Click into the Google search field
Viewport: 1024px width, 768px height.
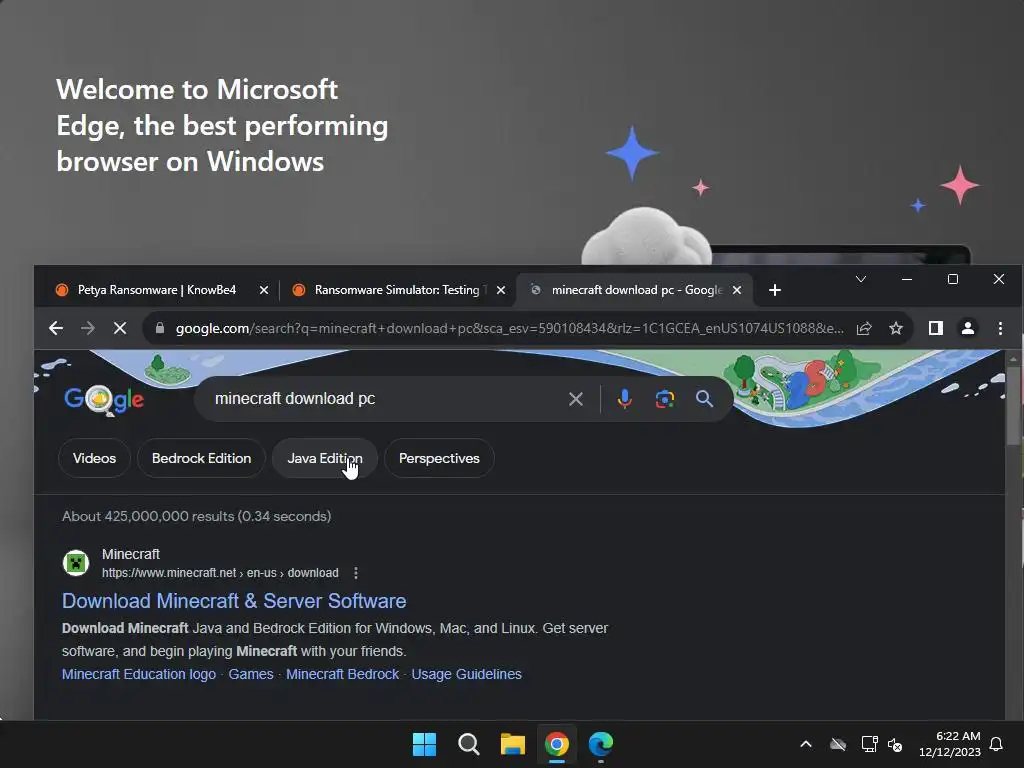385,399
